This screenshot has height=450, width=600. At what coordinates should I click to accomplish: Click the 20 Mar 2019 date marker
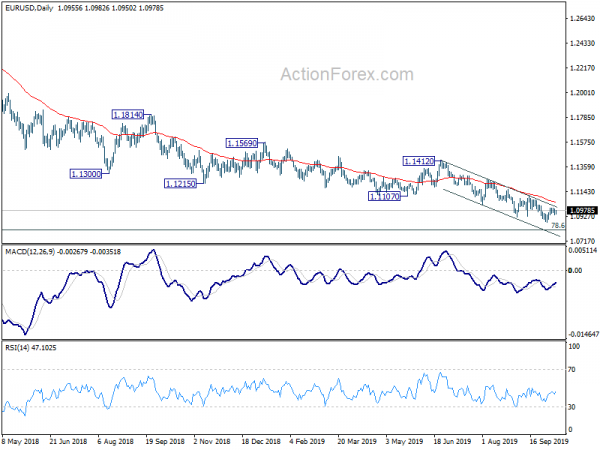[x=357, y=441]
